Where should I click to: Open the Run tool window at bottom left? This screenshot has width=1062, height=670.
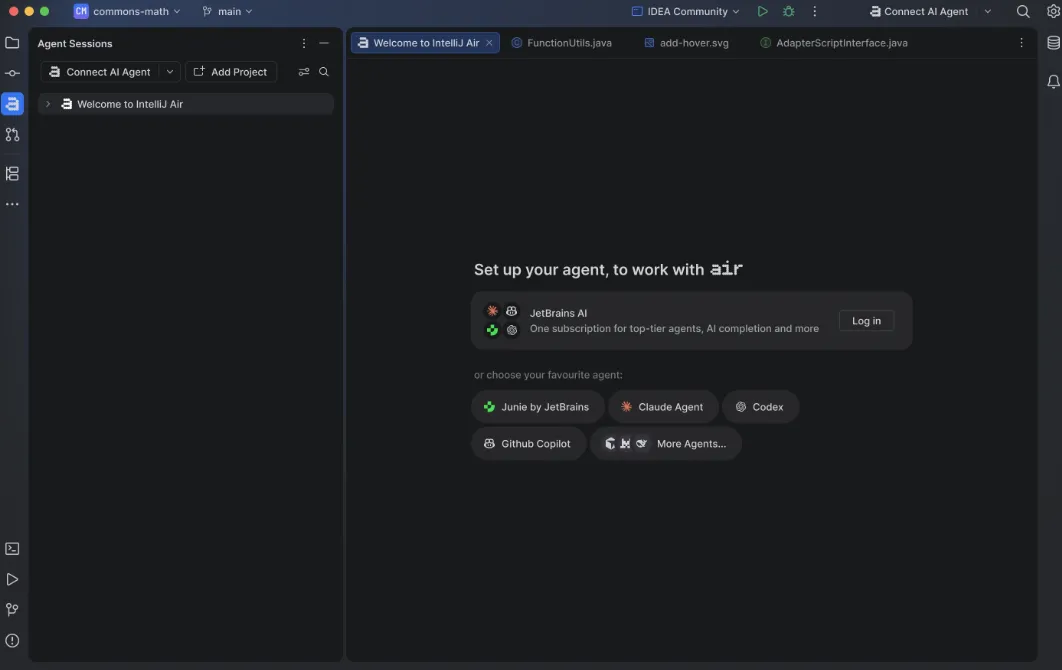(12, 579)
